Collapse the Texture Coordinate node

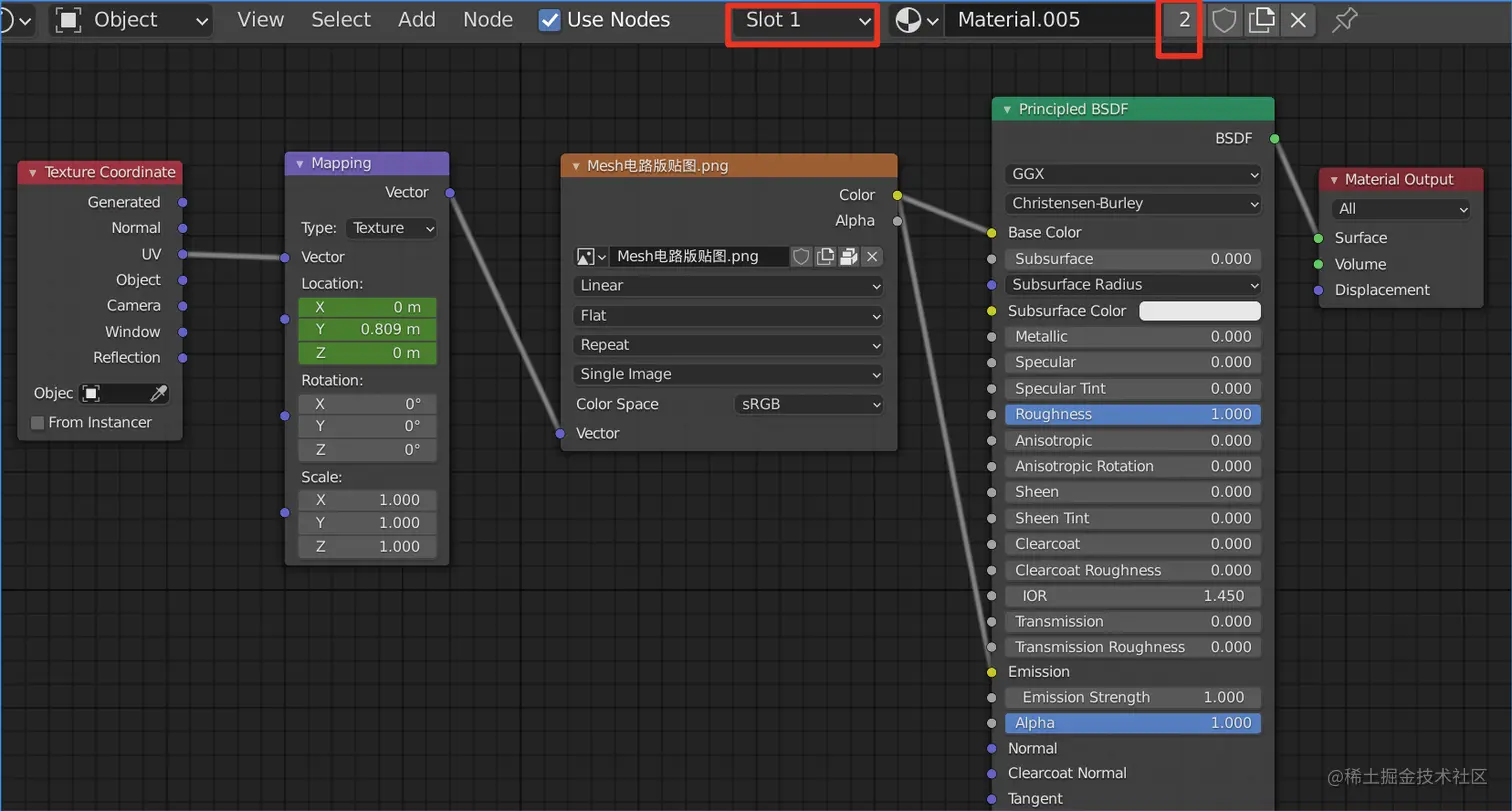point(33,173)
